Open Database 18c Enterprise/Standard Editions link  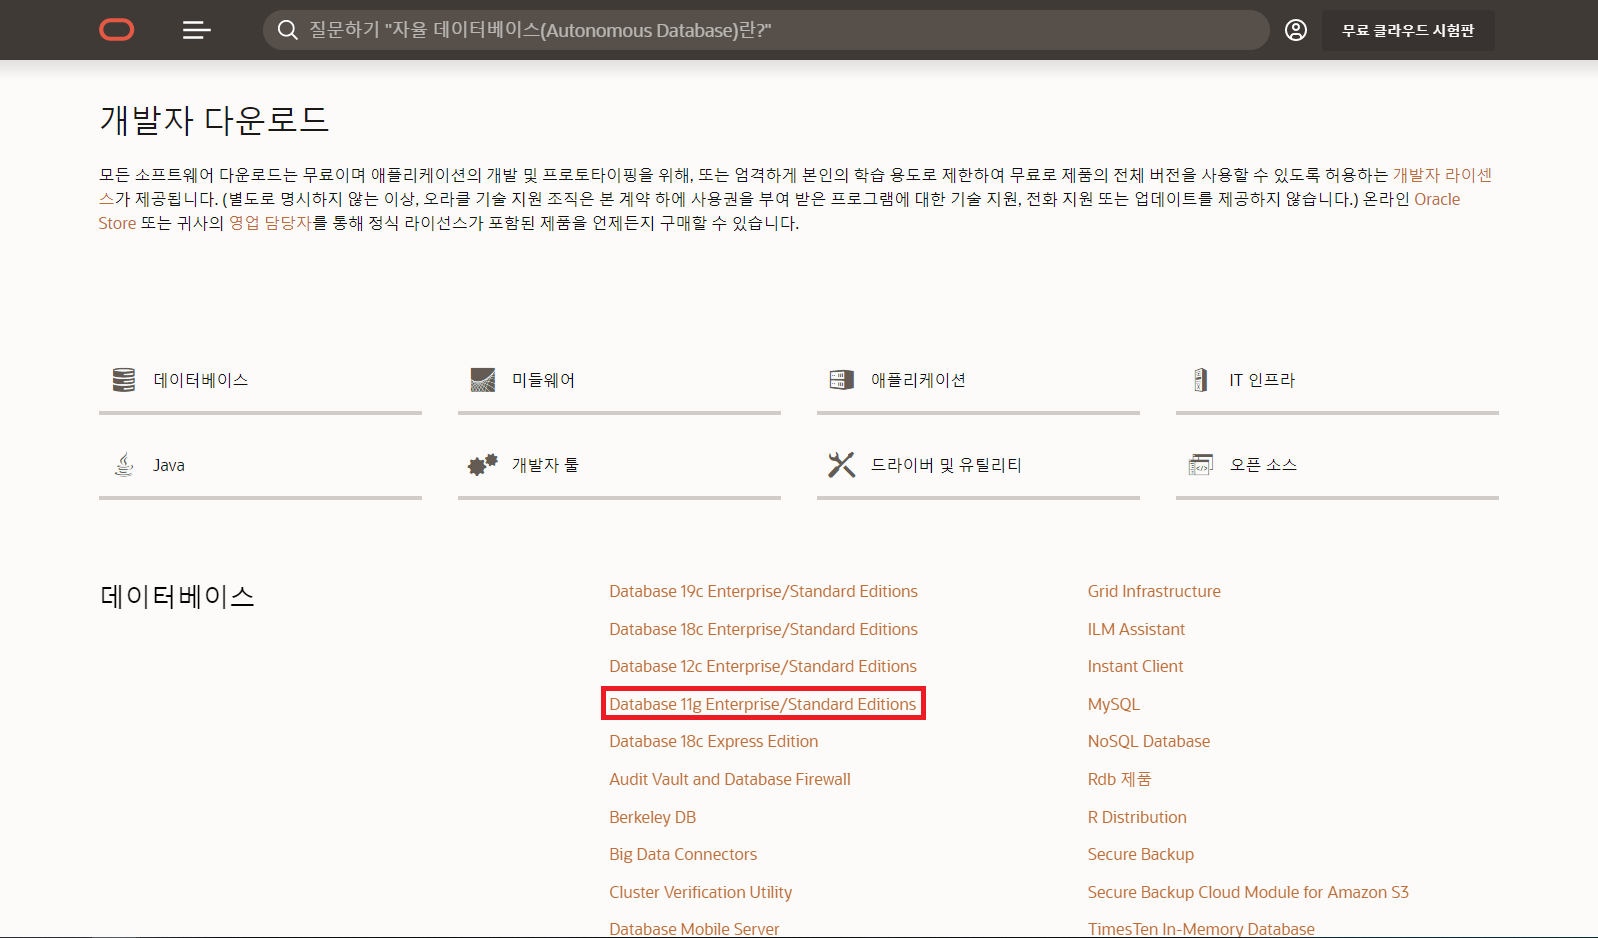763,629
